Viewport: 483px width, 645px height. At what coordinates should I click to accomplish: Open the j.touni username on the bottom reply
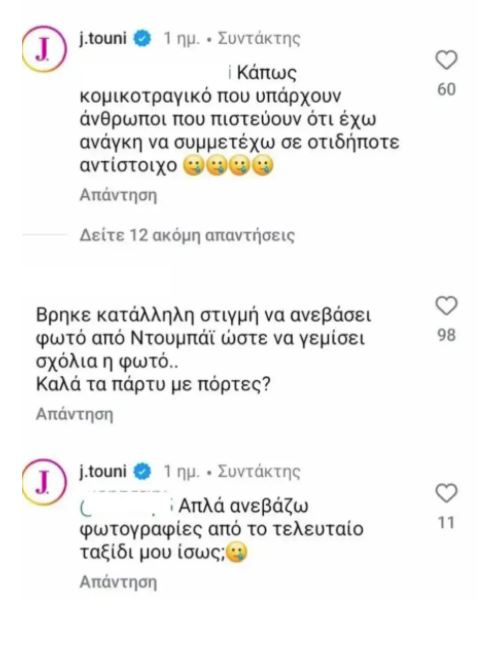coord(102,471)
